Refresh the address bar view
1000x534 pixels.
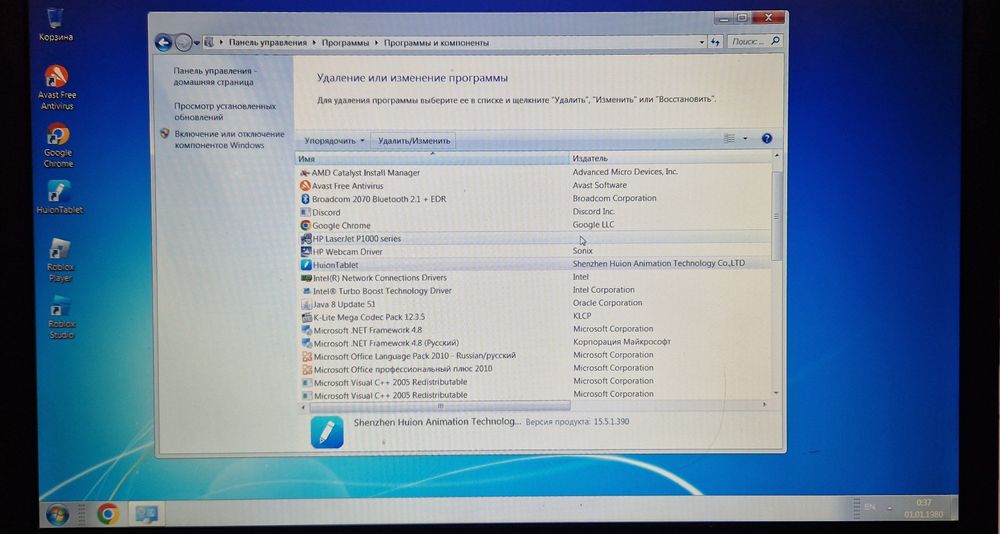pyautogui.click(x=715, y=42)
